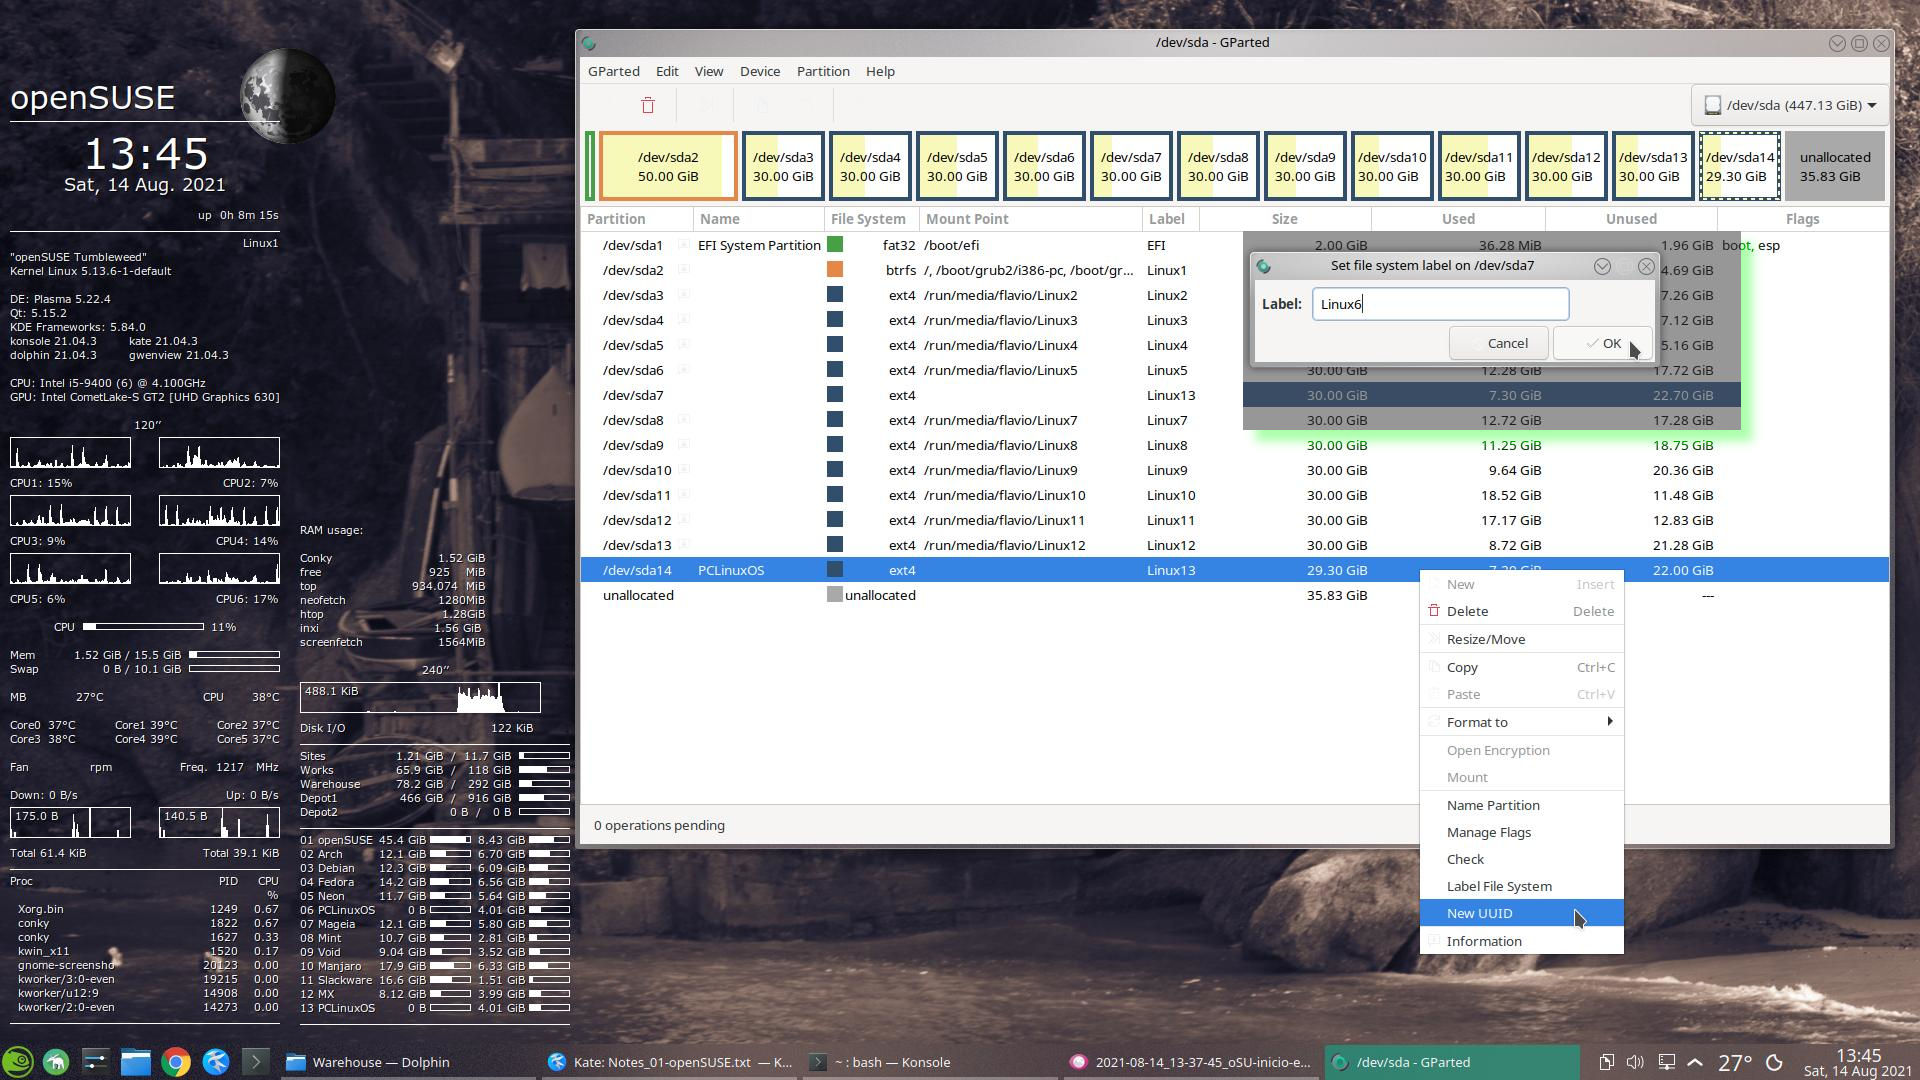
Task: Select Manage Flags in the context menu
Action: 1521,832
